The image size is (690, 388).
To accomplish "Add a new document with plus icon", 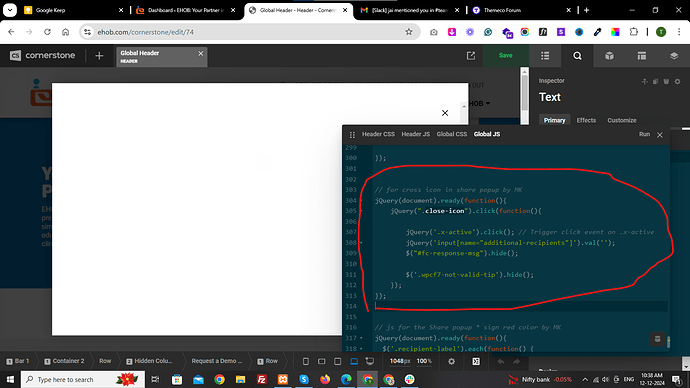I will pyautogui.click(x=99, y=56).
